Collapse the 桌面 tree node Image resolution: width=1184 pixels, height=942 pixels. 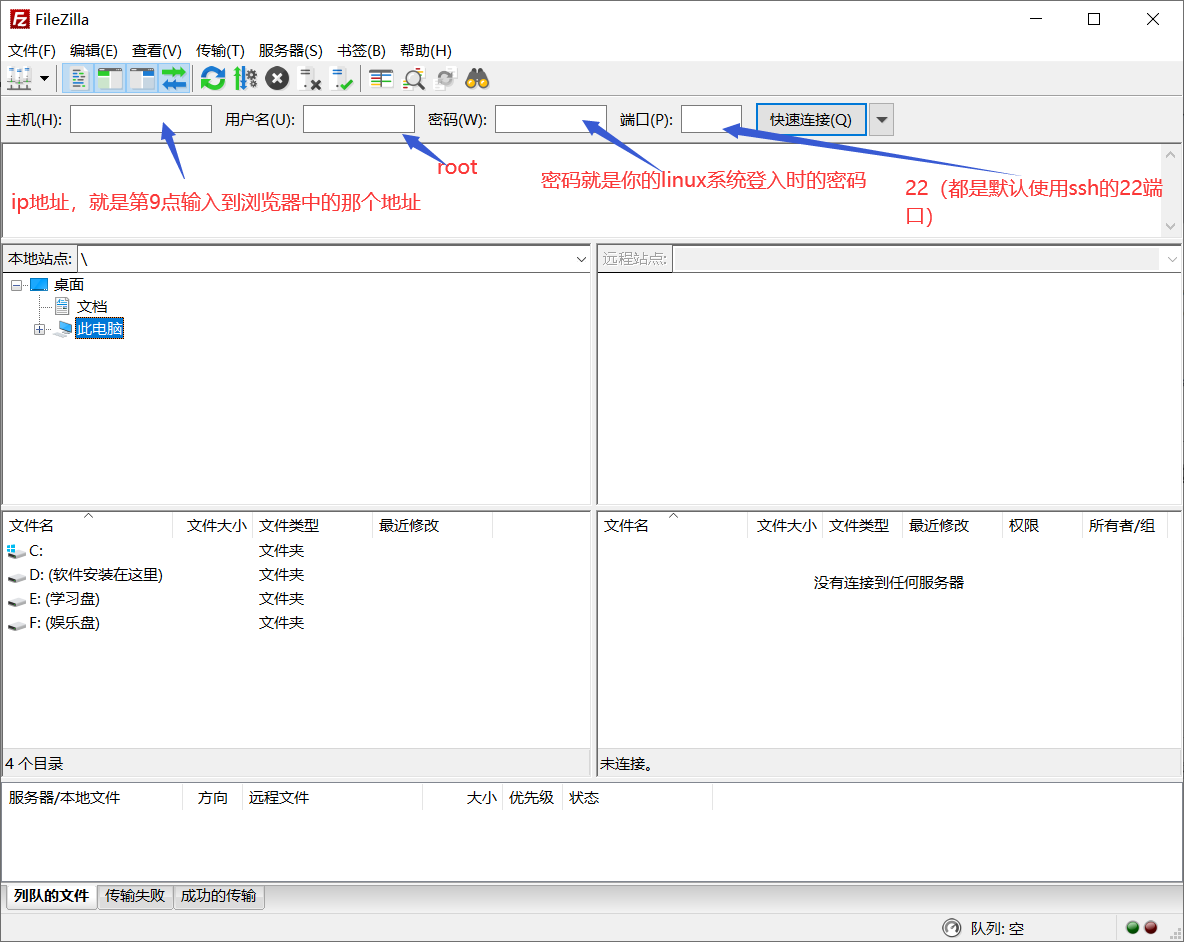coord(17,285)
